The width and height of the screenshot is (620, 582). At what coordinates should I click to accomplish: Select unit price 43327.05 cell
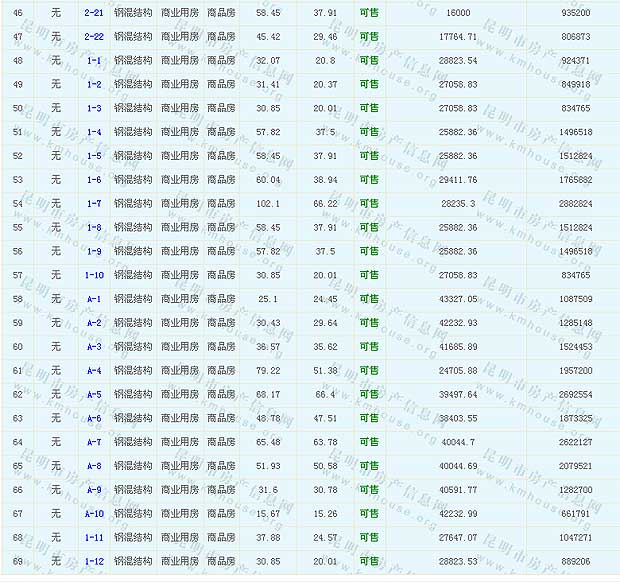click(x=460, y=299)
